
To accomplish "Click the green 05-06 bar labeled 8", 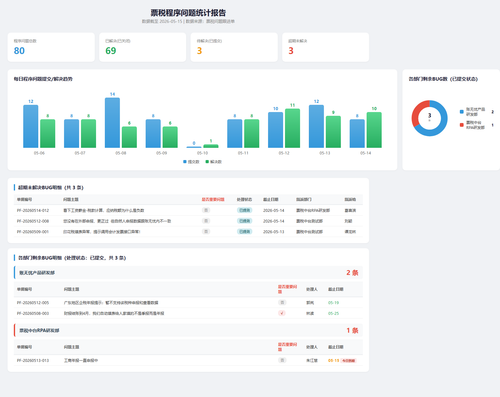I will pyautogui.click(x=48, y=133).
